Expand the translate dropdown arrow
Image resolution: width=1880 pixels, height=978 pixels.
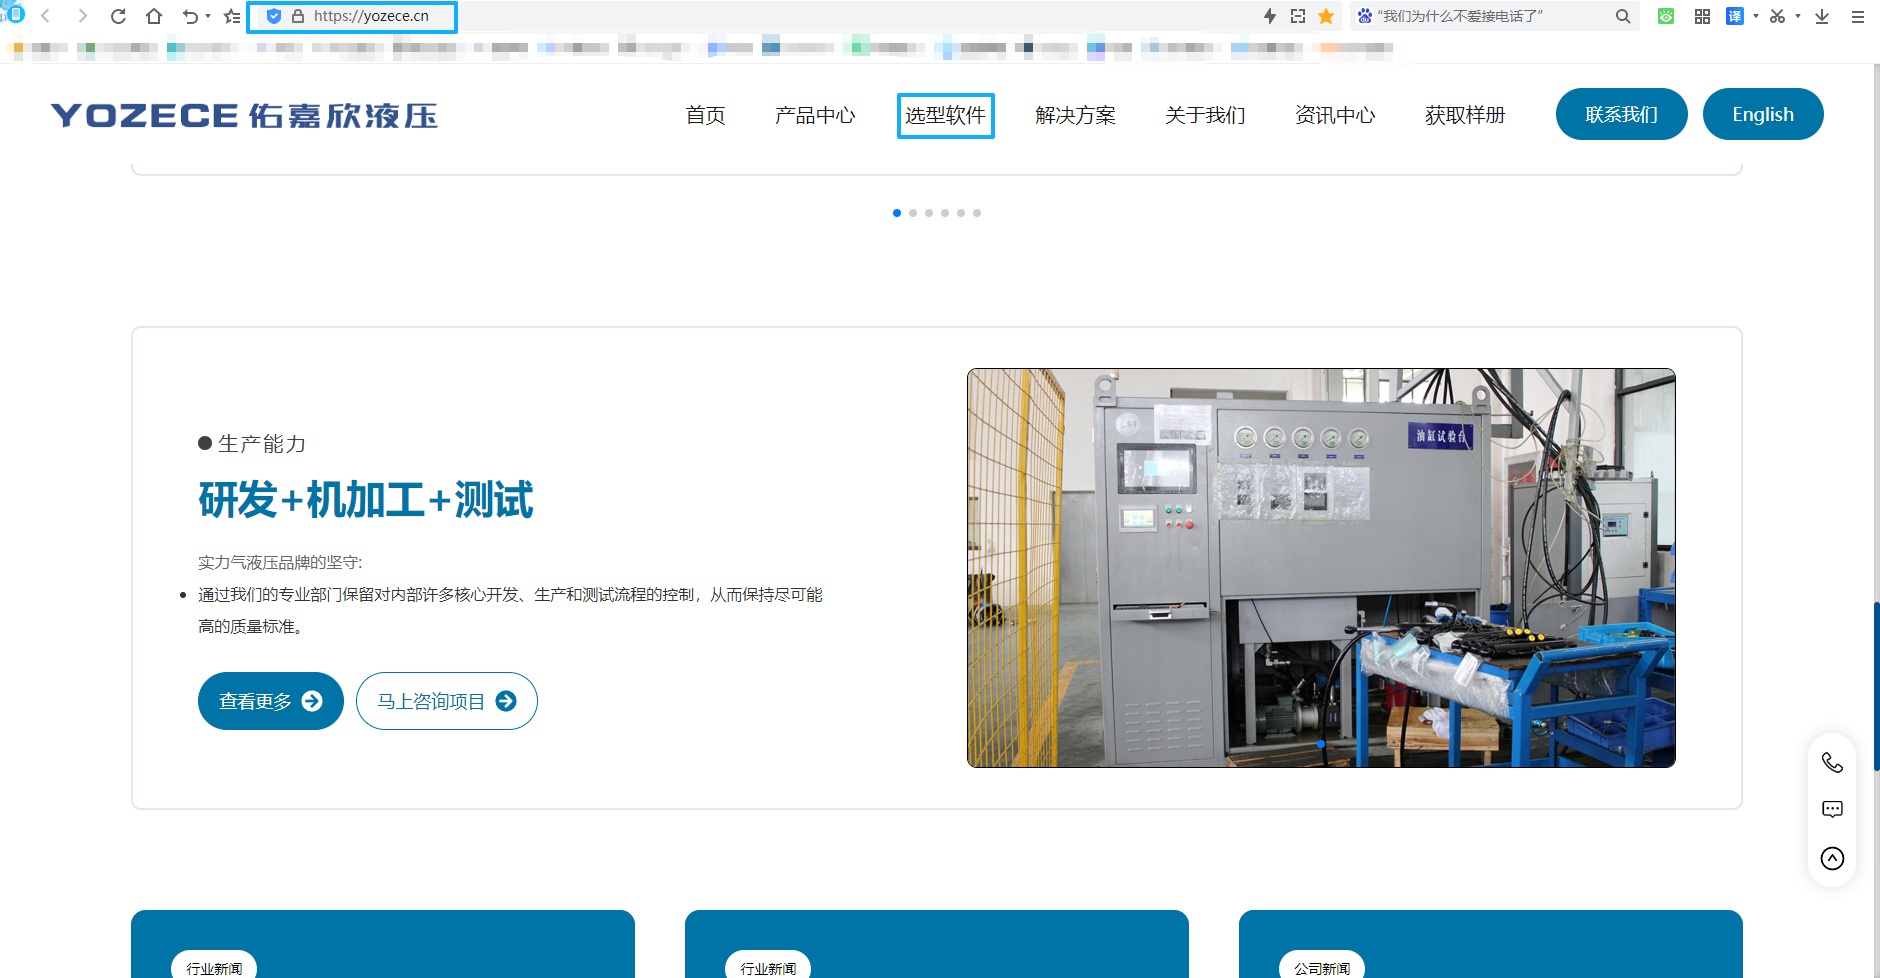click(1756, 16)
